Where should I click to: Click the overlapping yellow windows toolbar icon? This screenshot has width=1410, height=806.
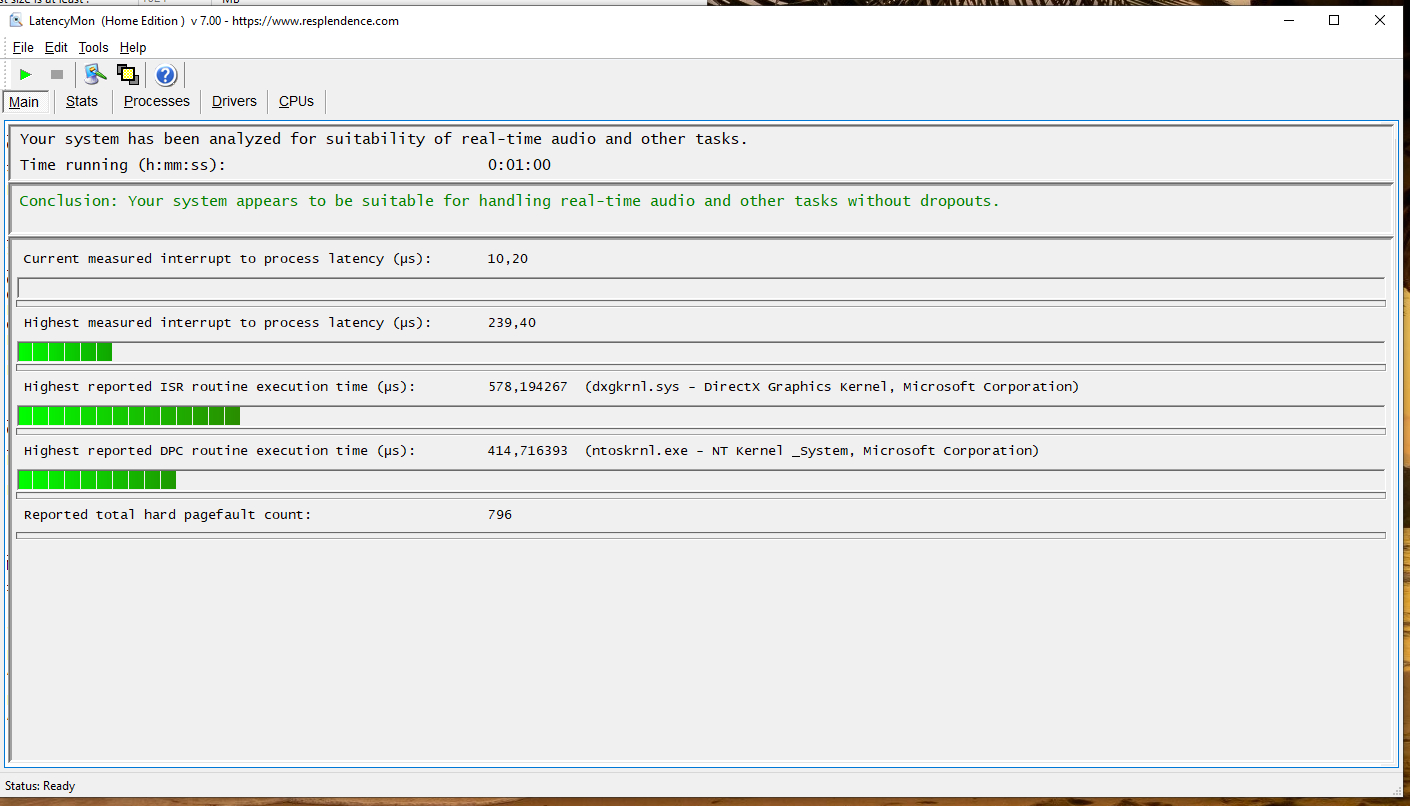point(127,75)
